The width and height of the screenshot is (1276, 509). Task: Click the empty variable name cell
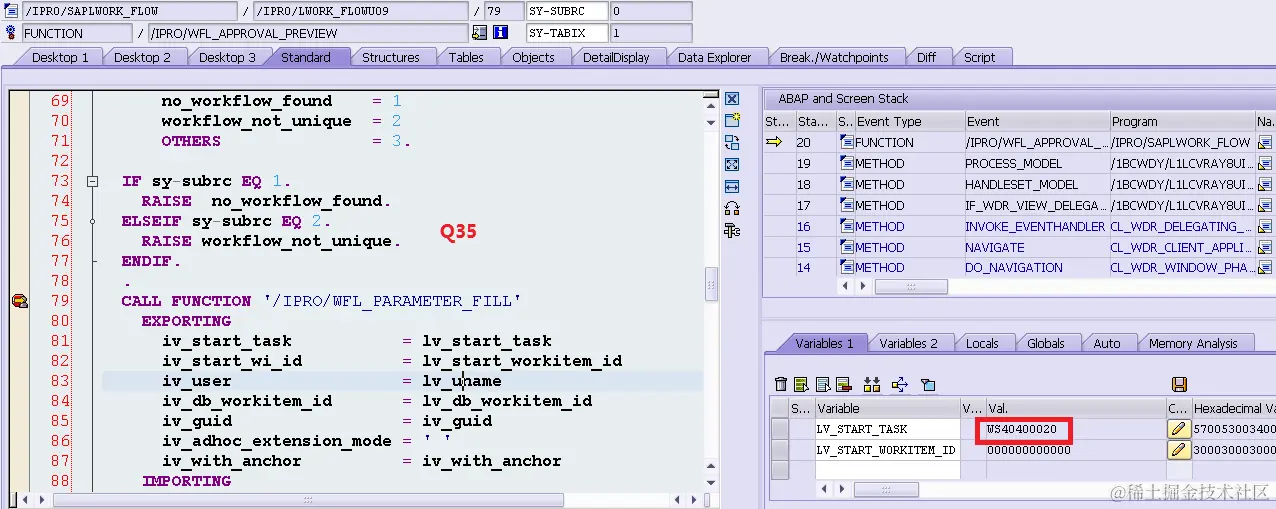(x=887, y=470)
